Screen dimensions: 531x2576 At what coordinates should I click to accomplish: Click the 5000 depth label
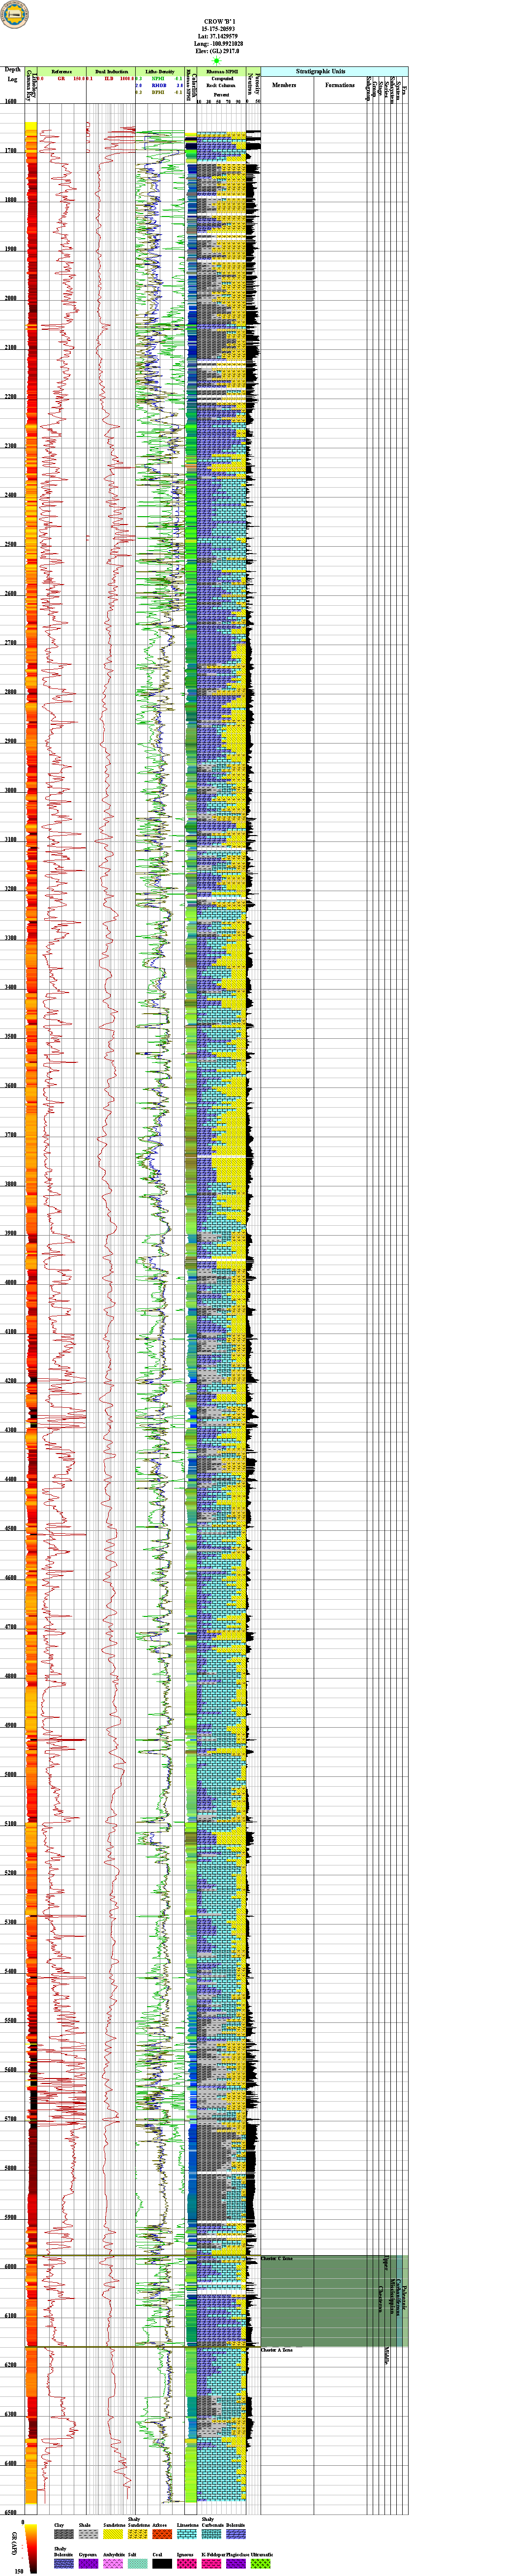[x=10, y=1774]
